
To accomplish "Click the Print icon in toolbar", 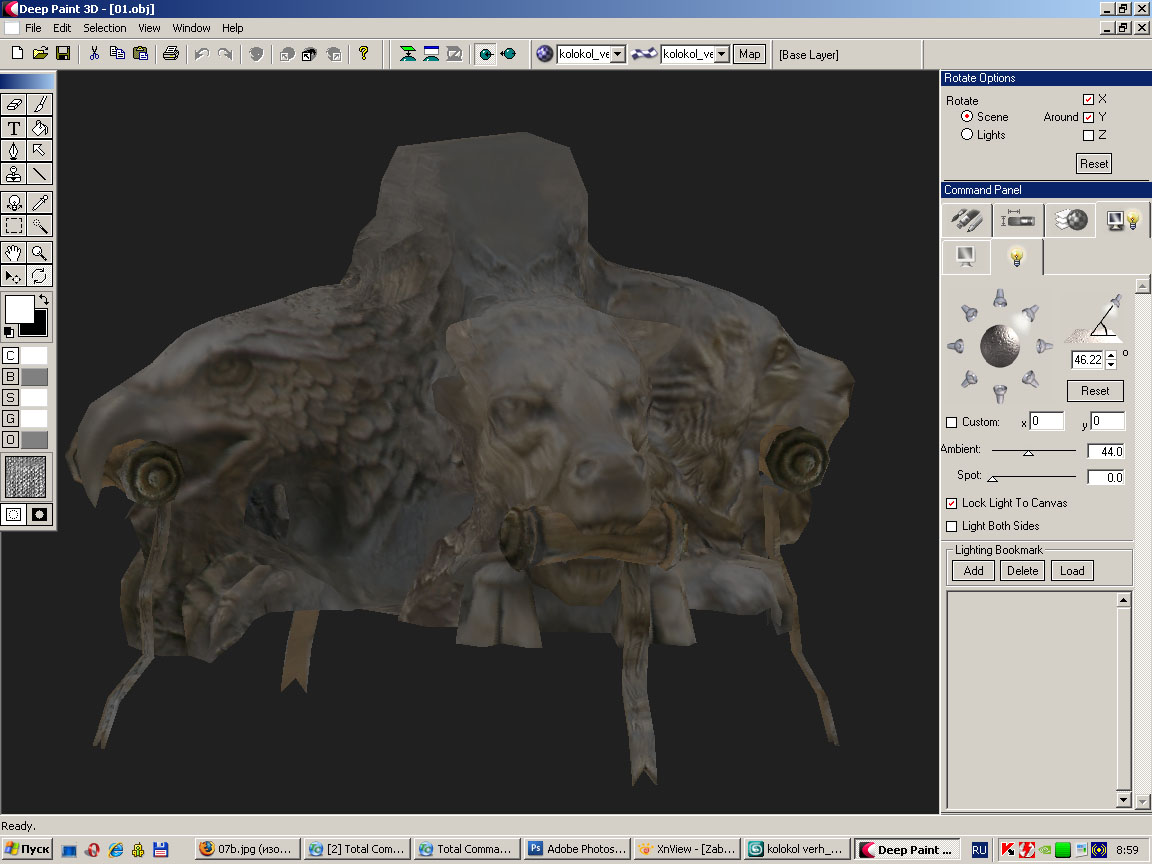I will tap(171, 54).
